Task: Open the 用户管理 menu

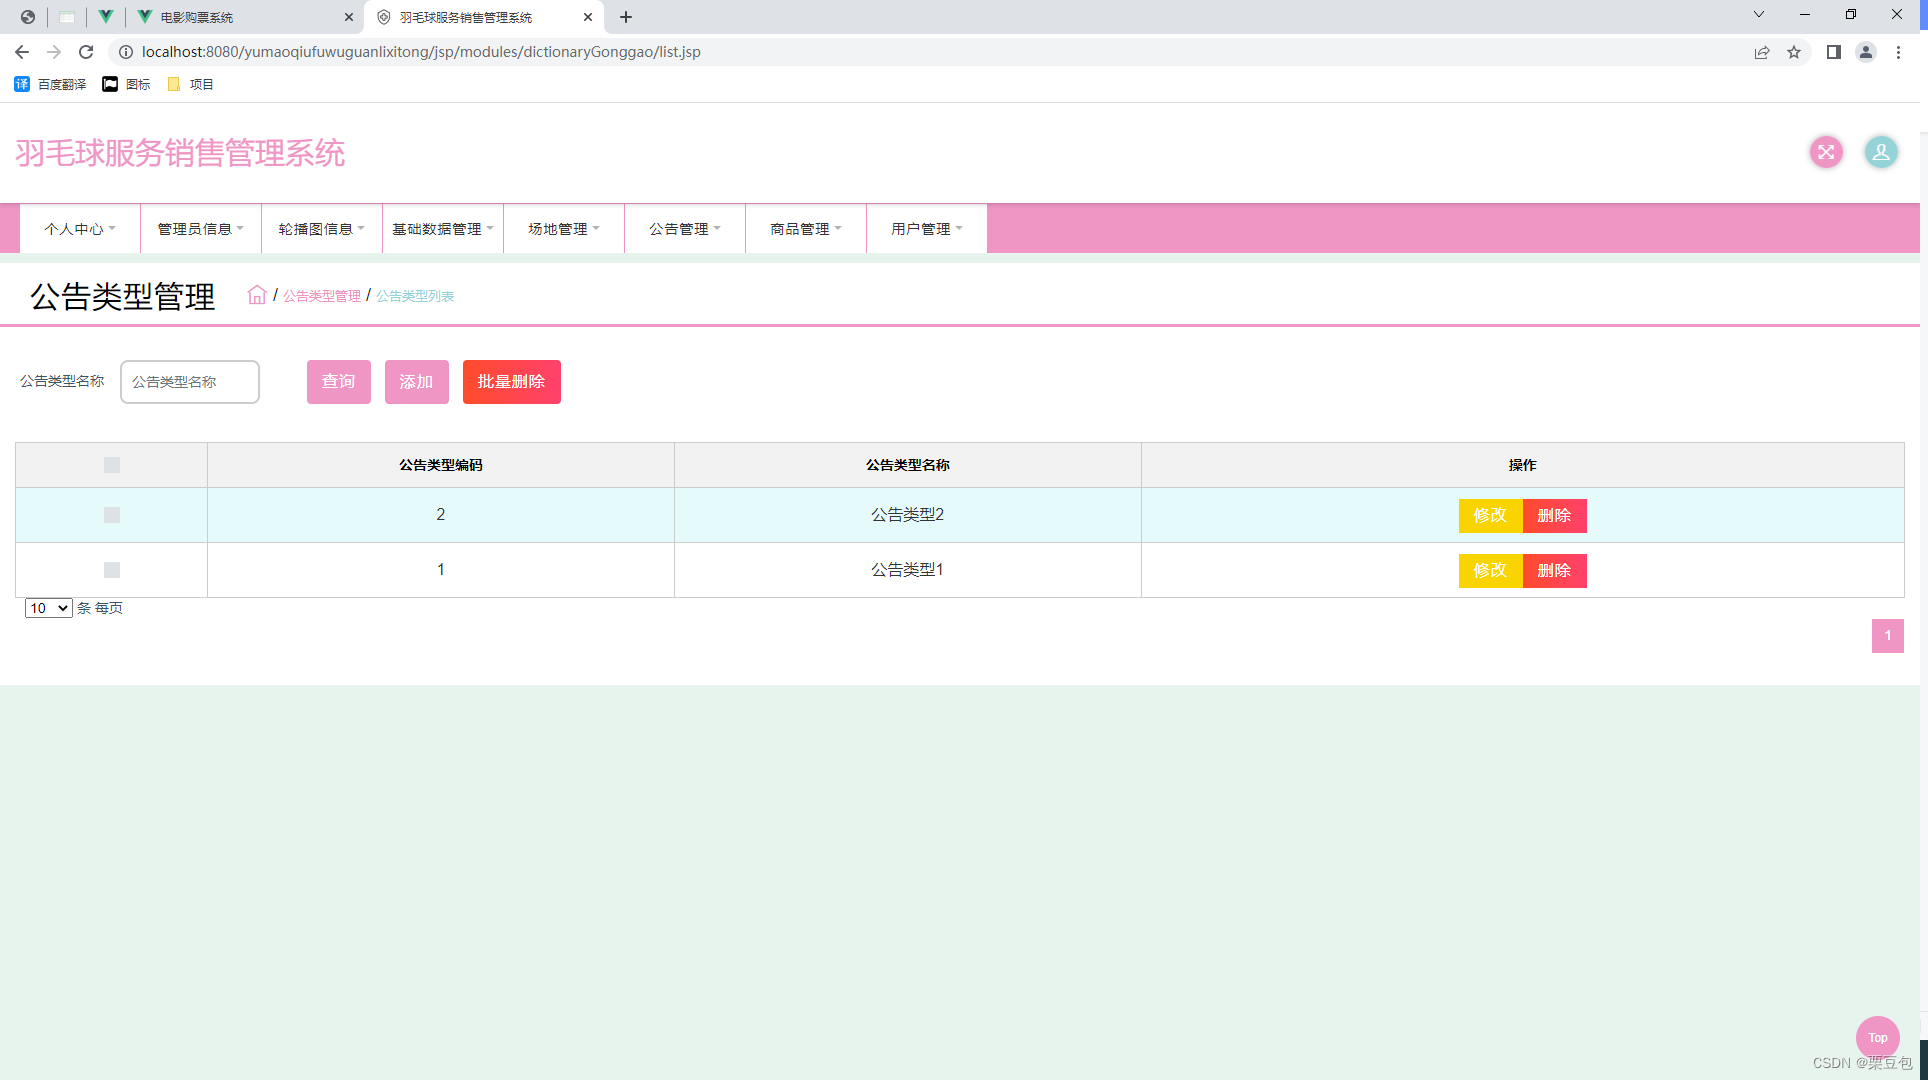Action: click(926, 229)
